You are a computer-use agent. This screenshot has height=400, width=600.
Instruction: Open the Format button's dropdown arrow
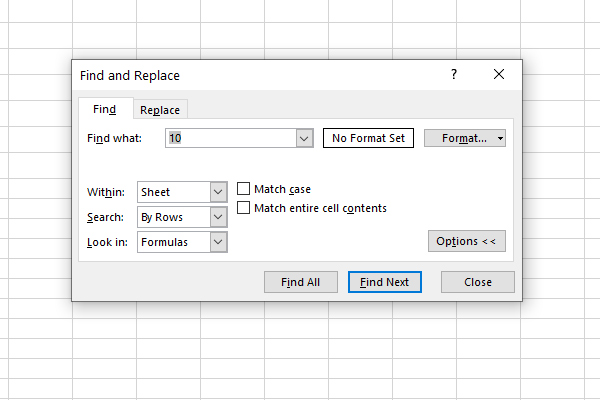[499, 138]
